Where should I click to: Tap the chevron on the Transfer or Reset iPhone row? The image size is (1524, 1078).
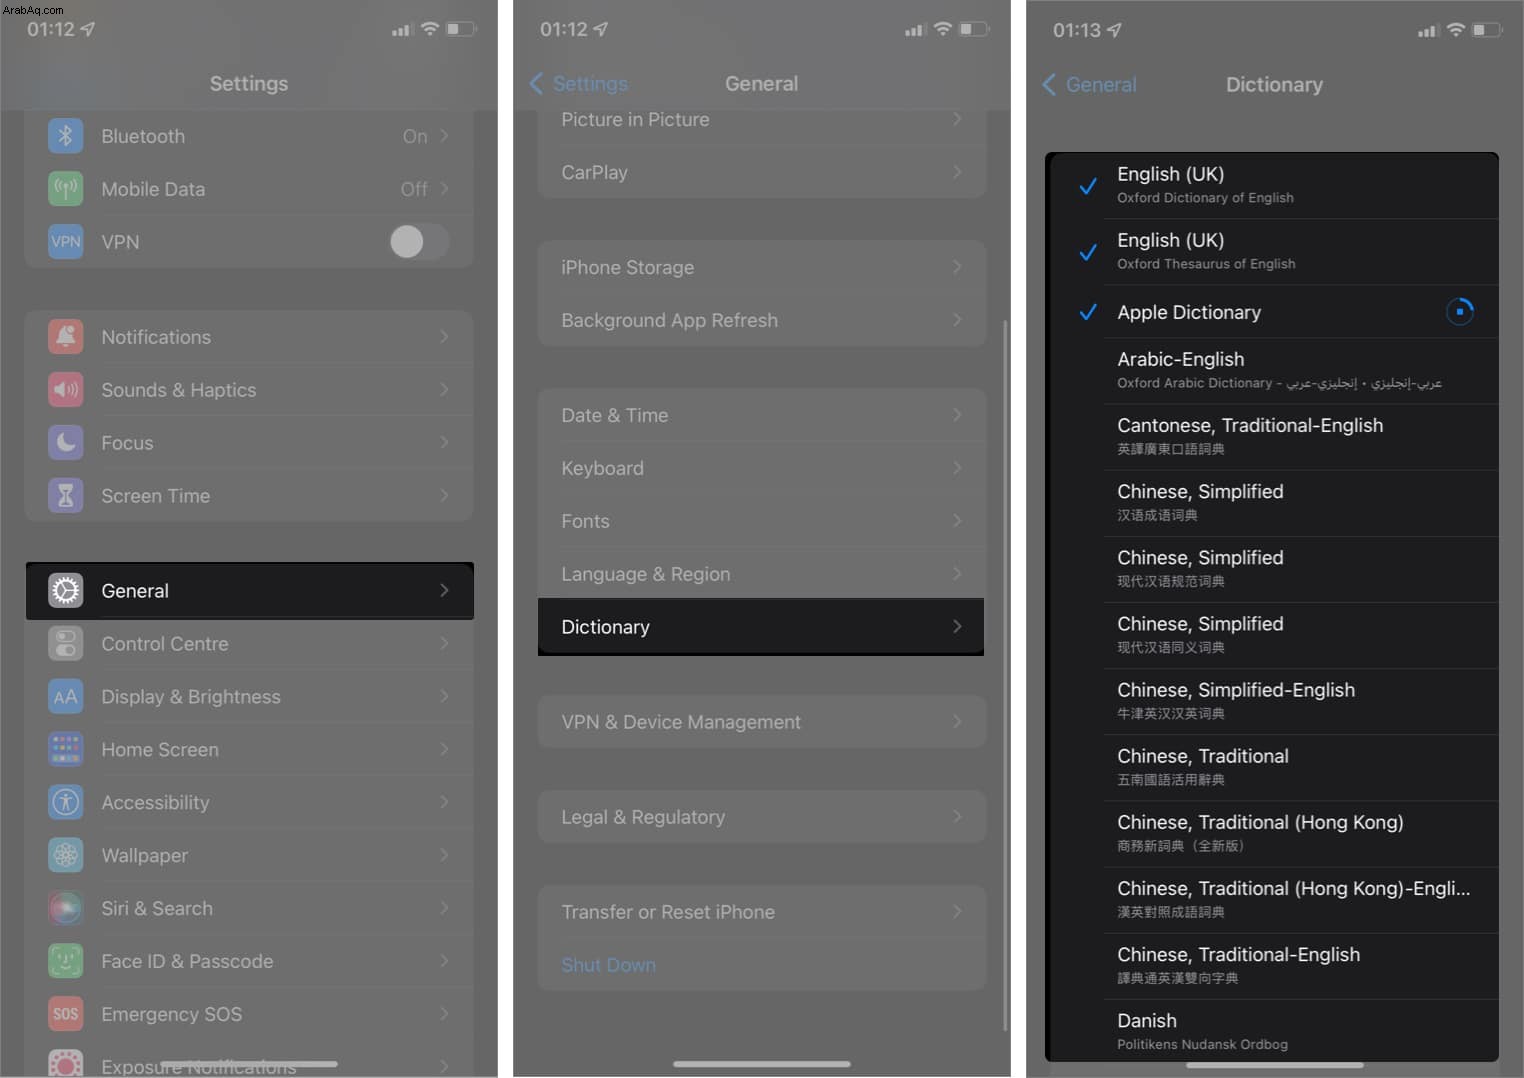[x=957, y=912]
